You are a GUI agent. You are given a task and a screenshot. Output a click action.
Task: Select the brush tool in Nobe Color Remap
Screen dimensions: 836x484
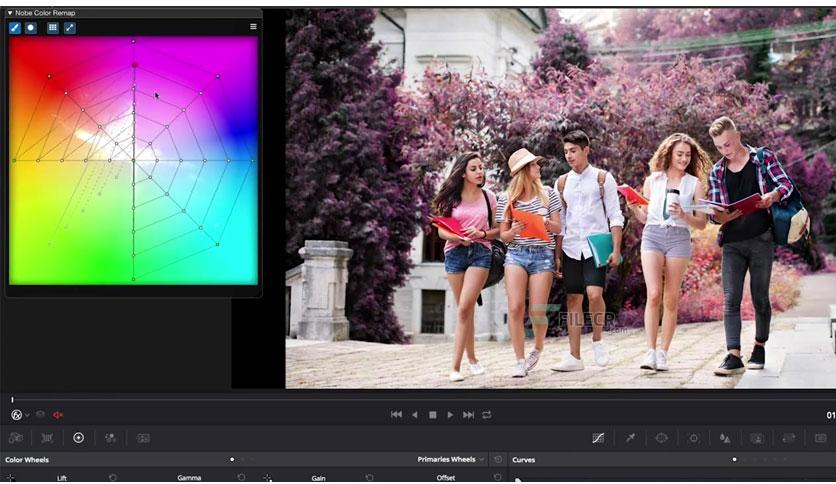click(x=15, y=28)
